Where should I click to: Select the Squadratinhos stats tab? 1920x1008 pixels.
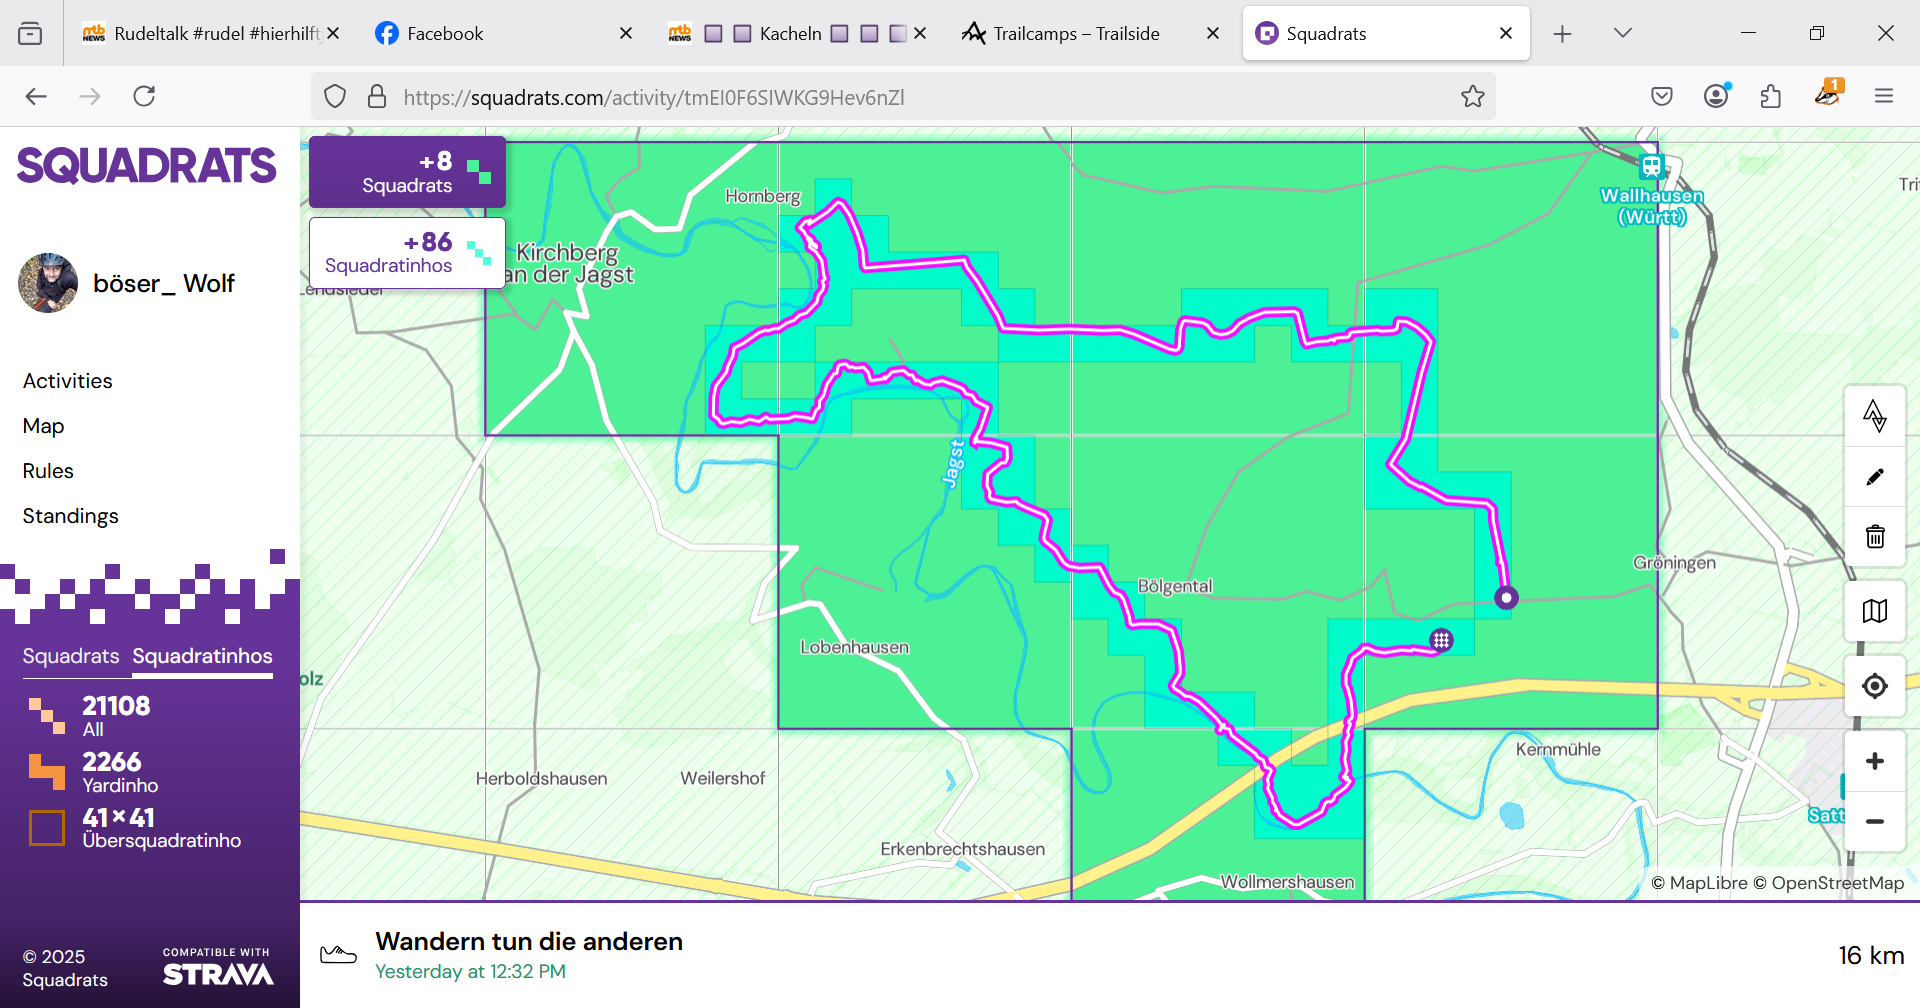click(x=202, y=656)
